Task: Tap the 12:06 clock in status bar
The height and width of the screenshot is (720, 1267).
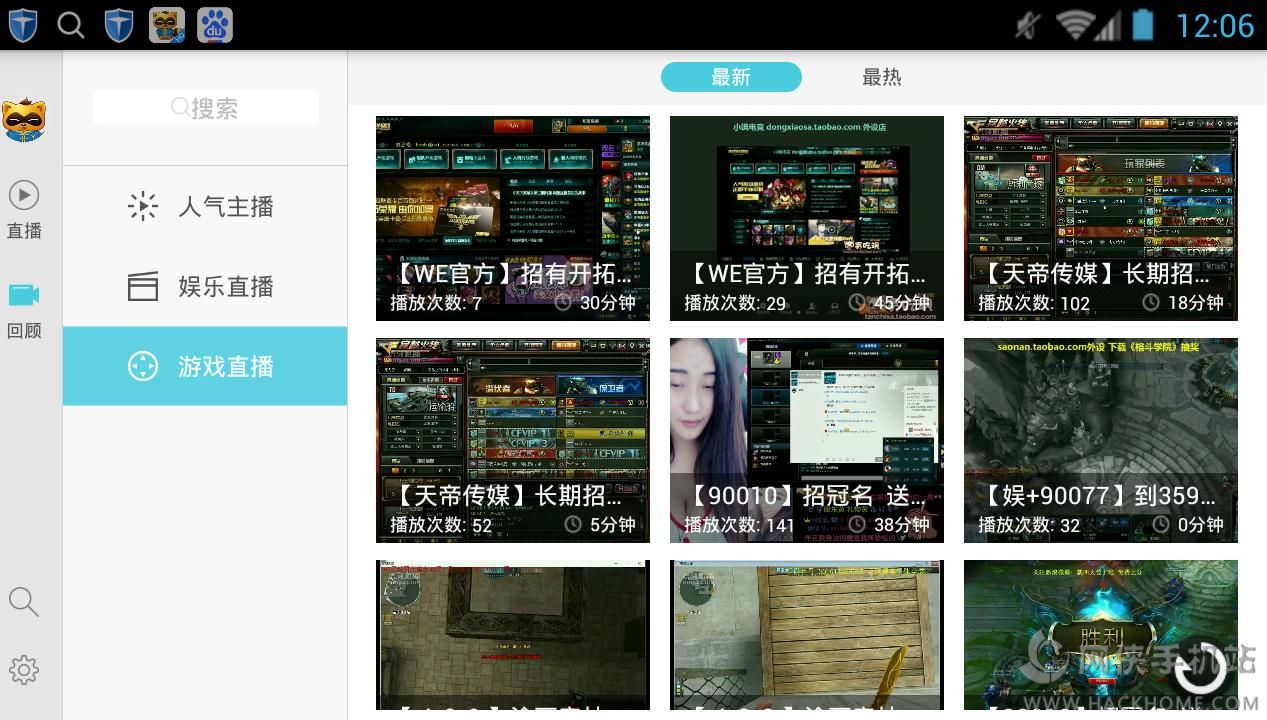Action: point(1215,26)
